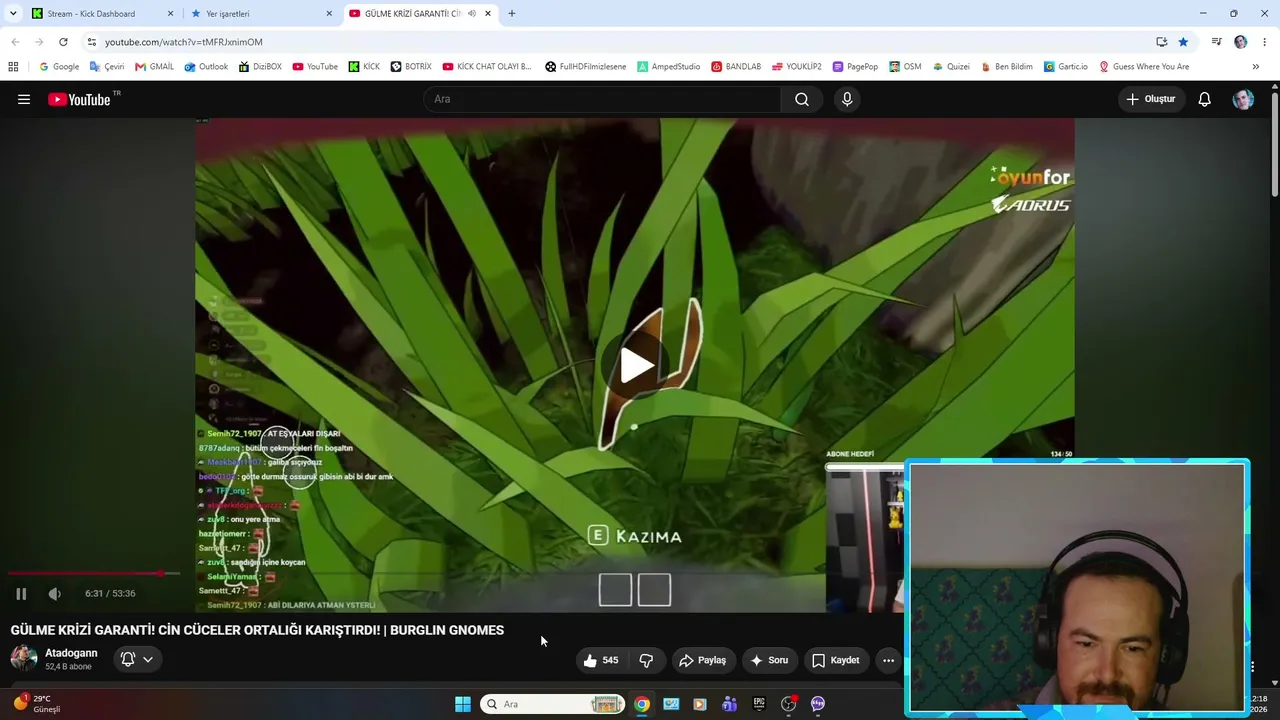This screenshot has height=720, width=1280.
Task: Open the Çeviri bookmark
Action: [106, 67]
